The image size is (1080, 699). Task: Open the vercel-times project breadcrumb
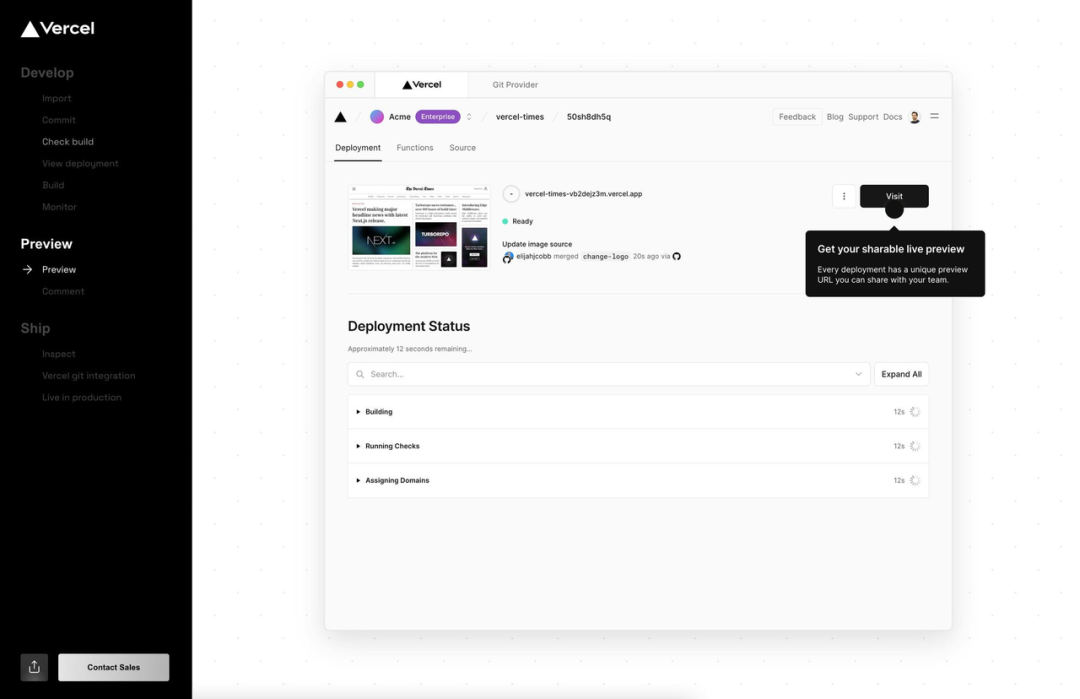(x=520, y=117)
